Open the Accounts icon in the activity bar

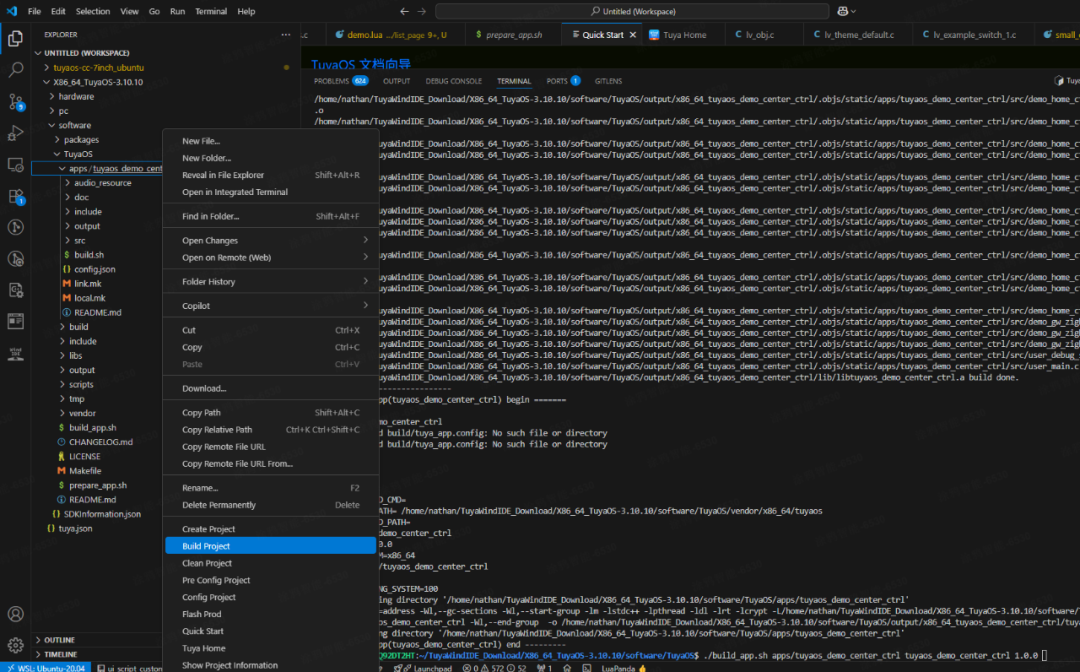(x=15, y=613)
